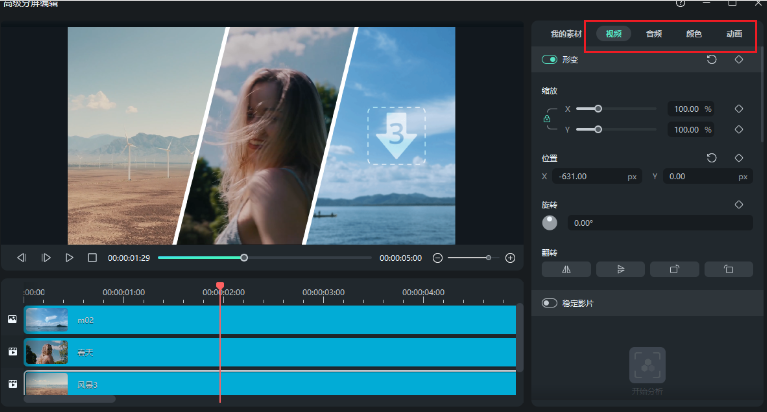Click the X scale slider handle
767x412 pixels.
click(x=598, y=109)
